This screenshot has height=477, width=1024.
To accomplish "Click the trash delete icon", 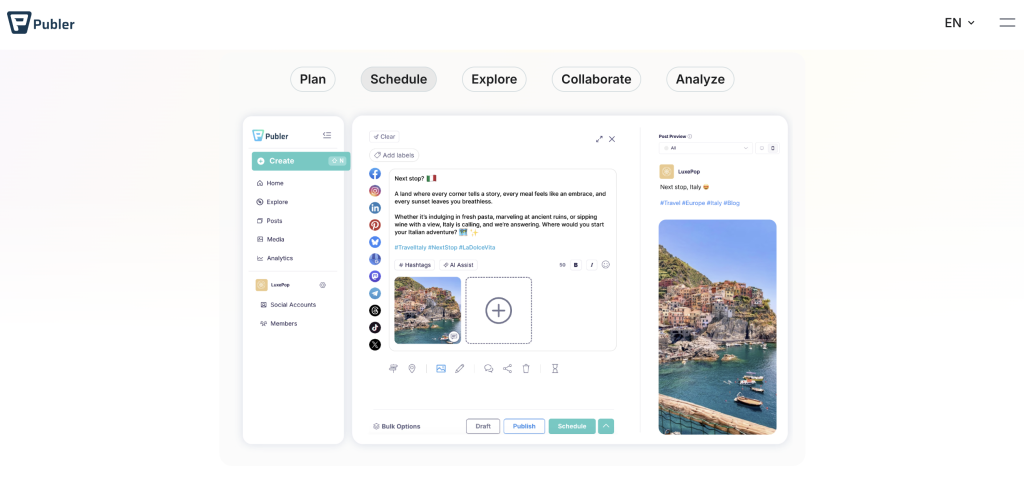I will tap(526, 369).
